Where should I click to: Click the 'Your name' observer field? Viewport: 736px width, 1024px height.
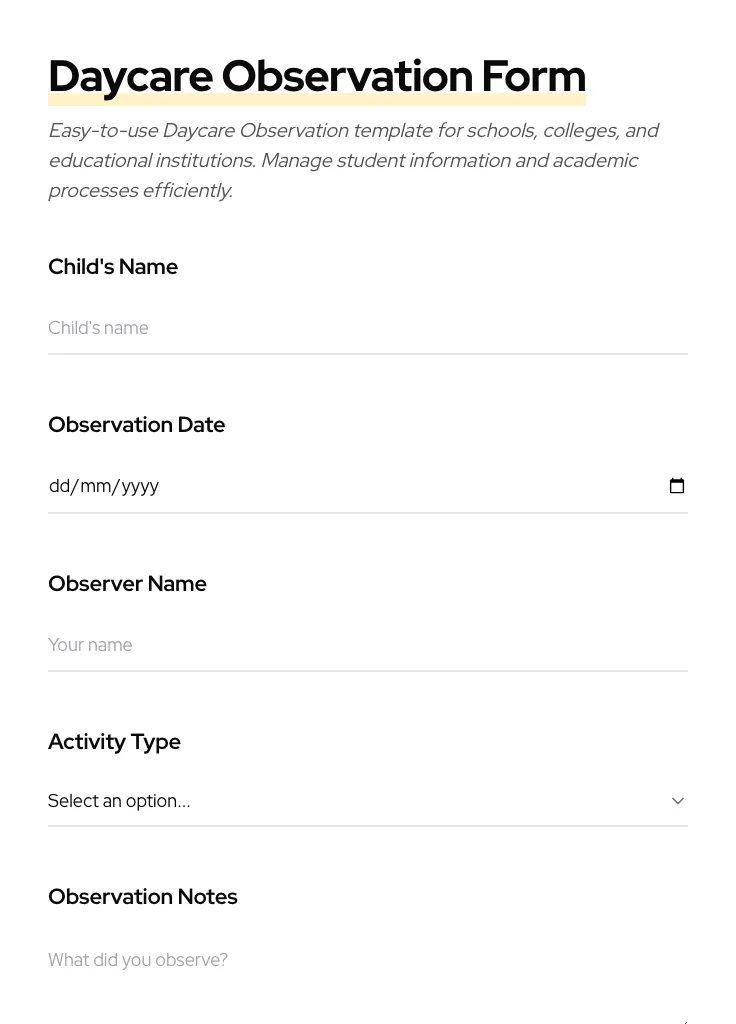[x=368, y=645]
